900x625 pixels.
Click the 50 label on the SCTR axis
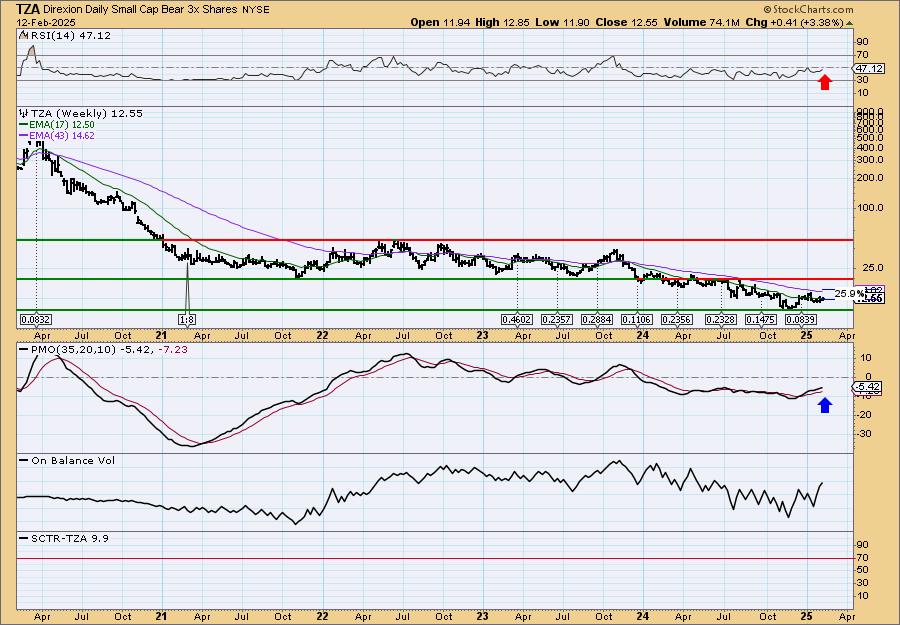862,569
